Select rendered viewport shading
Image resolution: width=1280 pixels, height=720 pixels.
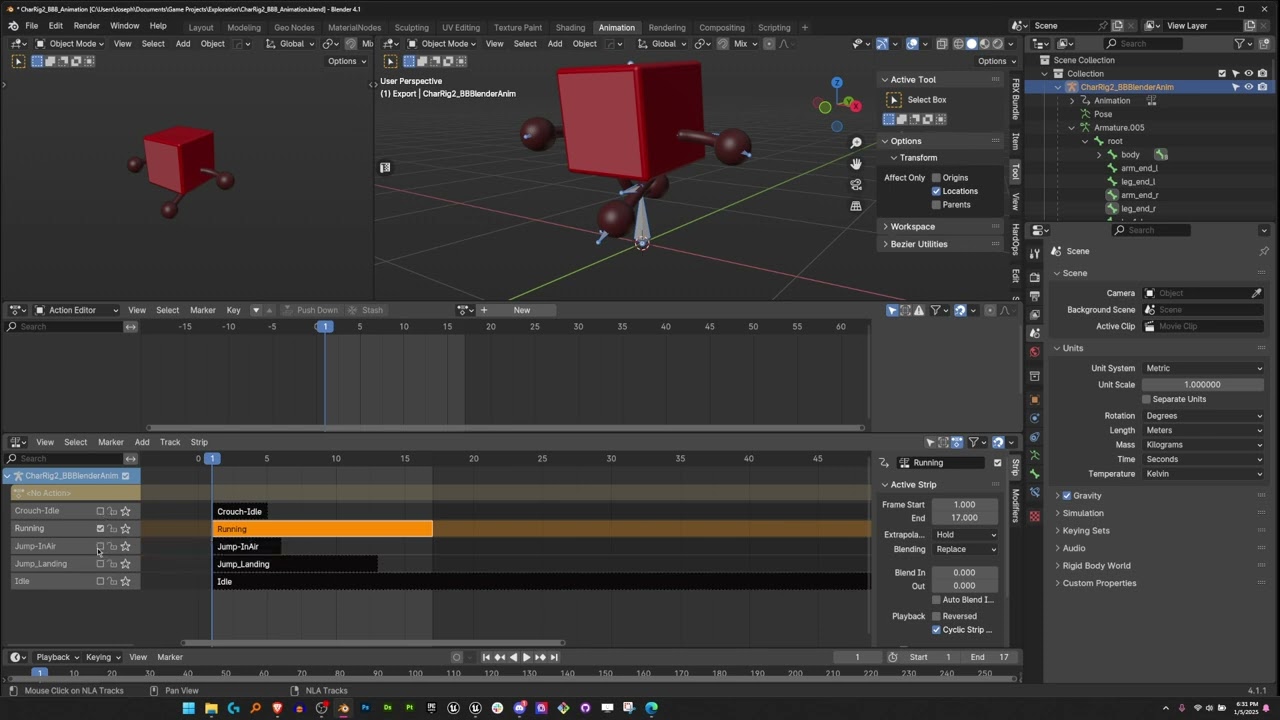tap(997, 44)
